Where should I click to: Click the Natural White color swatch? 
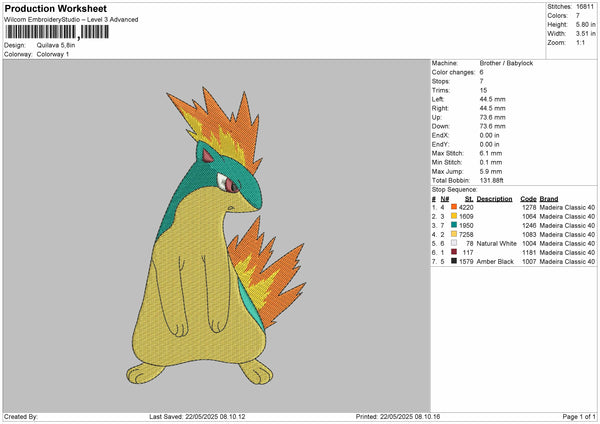pos(454,243)
